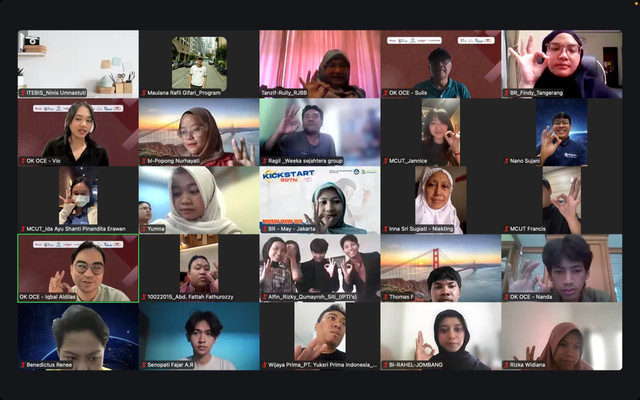Screen dimensions: 640x400
Task: Click the 'Maulana Rafii Gifari_Program' name label
Action: point(184,93)
